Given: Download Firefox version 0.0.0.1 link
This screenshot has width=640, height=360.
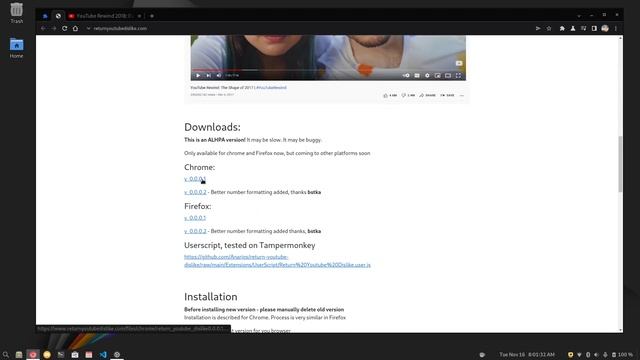Looking at the screenshot, I should (x=195, y=218).
